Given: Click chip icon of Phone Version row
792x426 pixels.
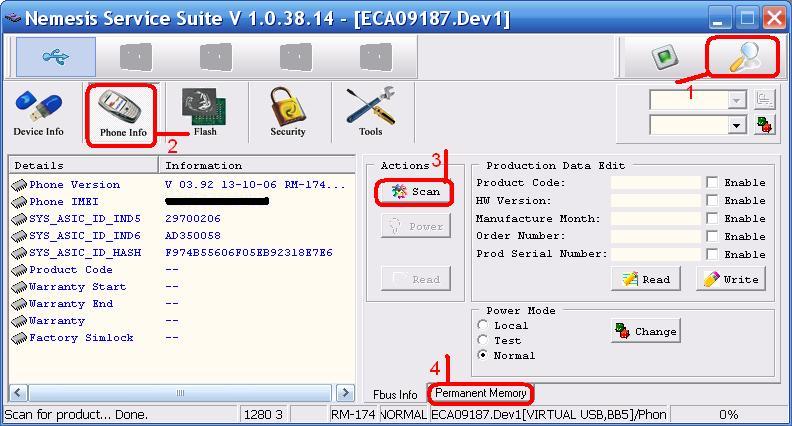Looking at the screenshot, I should pyautogui.click(x=19, y=185).
